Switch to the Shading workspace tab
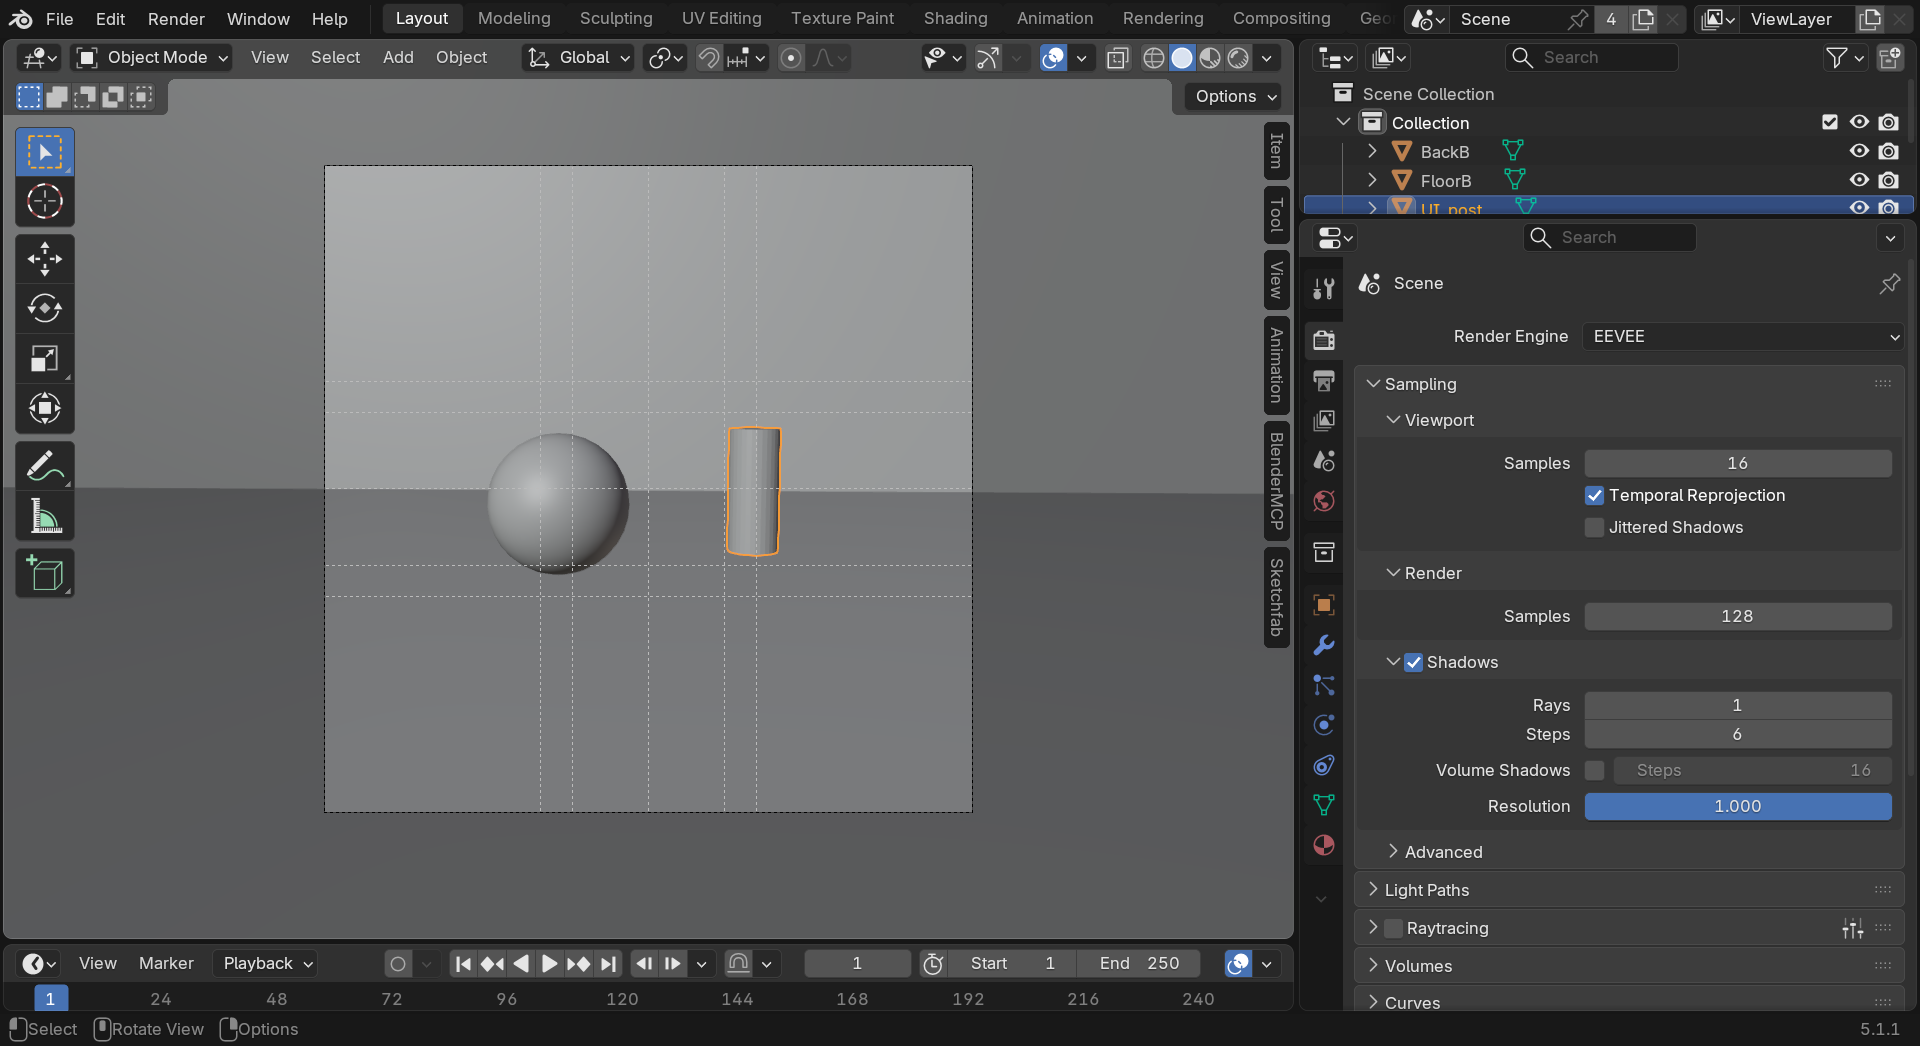This screenshot has height=1046, width=1920. coord(955,18)
